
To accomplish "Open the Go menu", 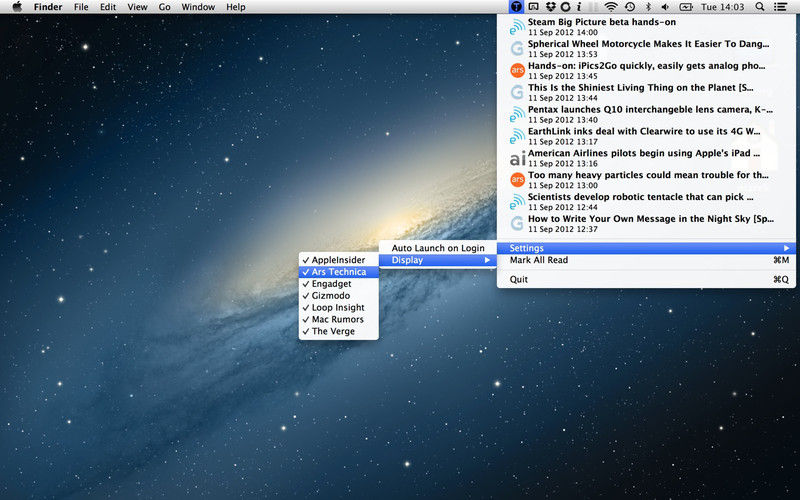I will coord(164,7).
